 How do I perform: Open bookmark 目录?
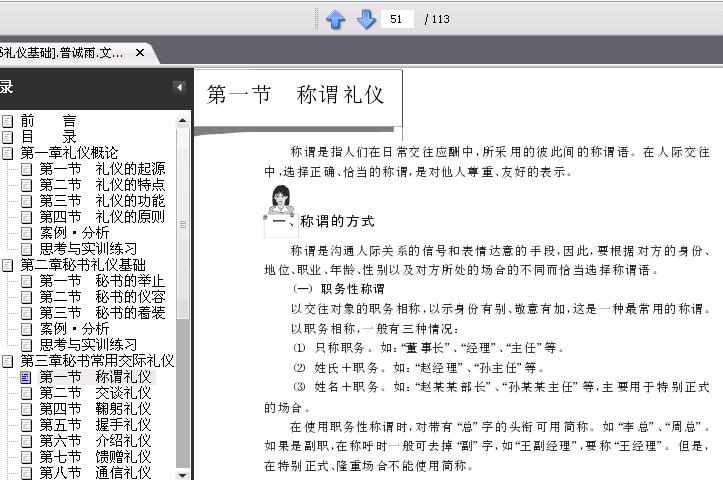point(48,137)
